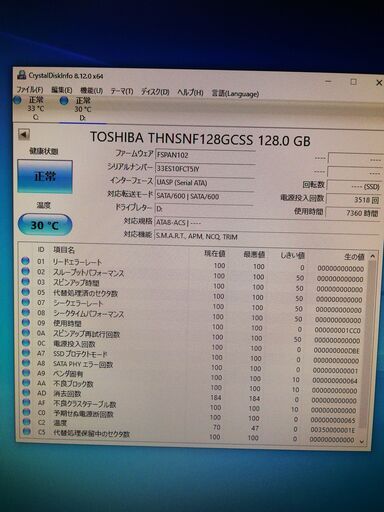Click status circle for attribute 09 使用時間
The width and height of the screenshot is (384, 512).
26,322
